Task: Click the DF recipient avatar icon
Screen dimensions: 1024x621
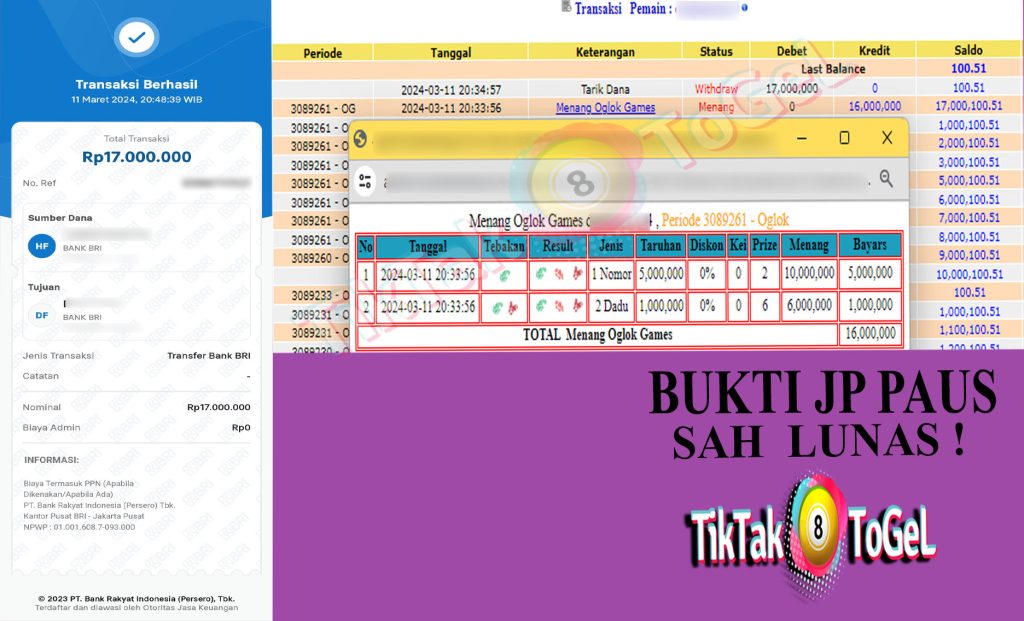Action: 41,315
